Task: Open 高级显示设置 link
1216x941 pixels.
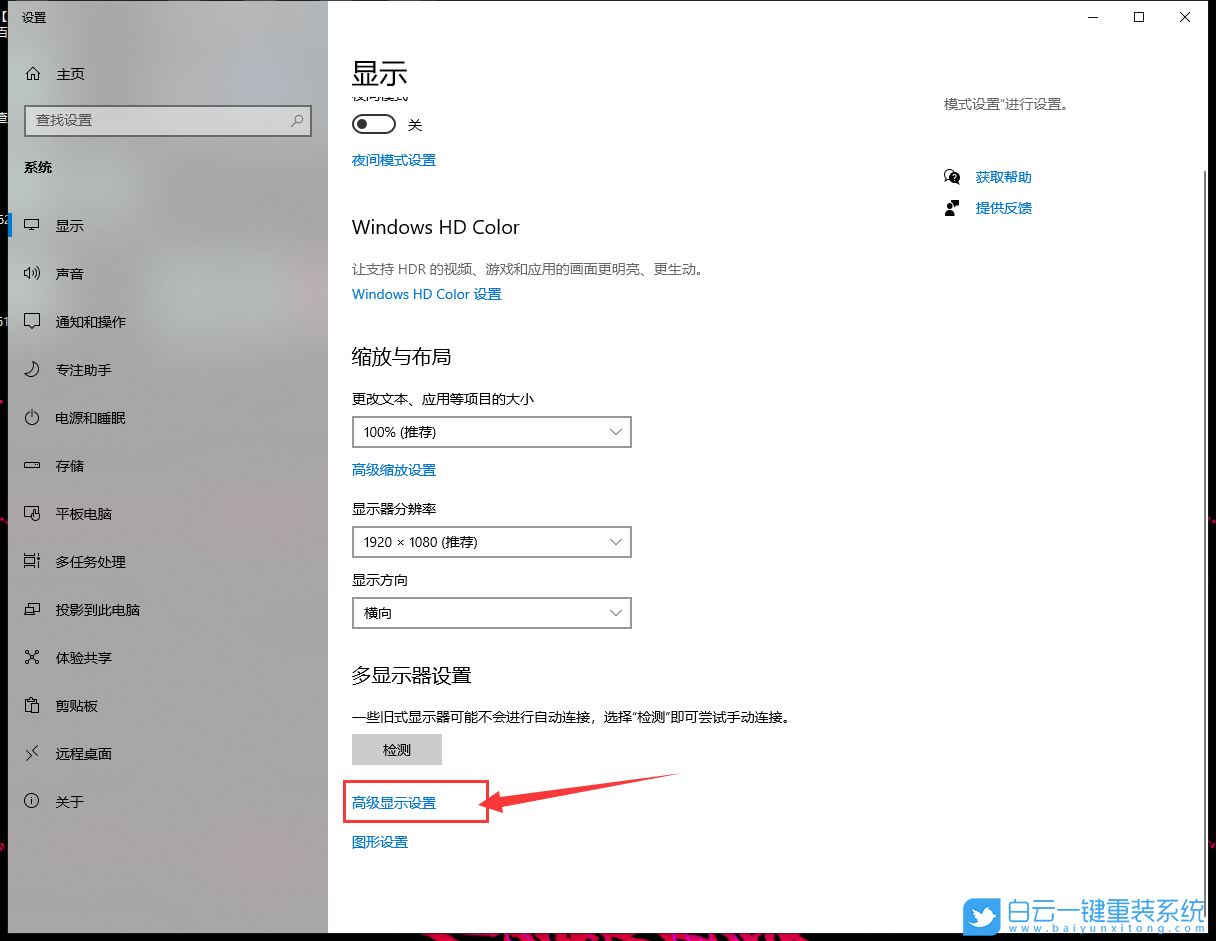Action: pyautogui.click(x=393, y=802)
